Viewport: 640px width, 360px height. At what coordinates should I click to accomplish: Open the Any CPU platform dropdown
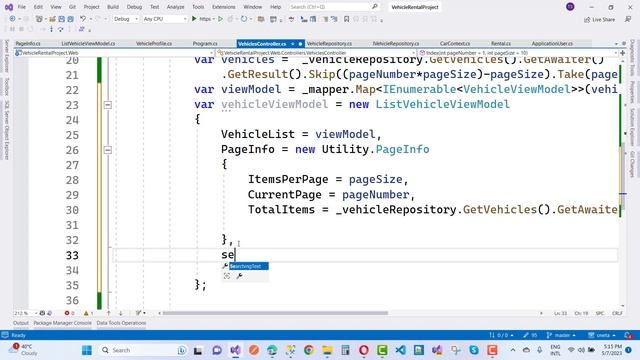pyautogui.click(x=164, y=19)
